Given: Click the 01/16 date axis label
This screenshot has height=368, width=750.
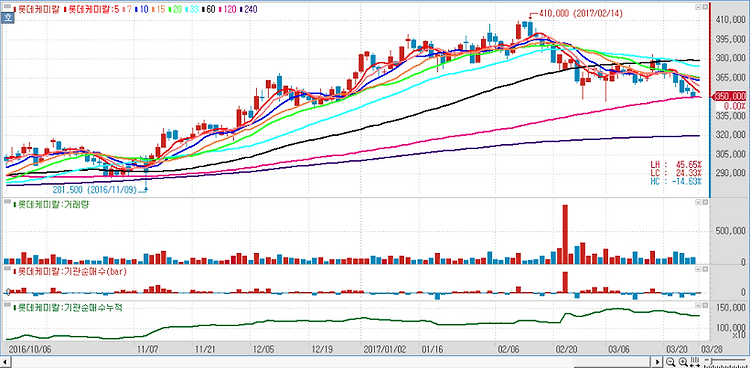Looking at the screenshot, I should 432,348.
